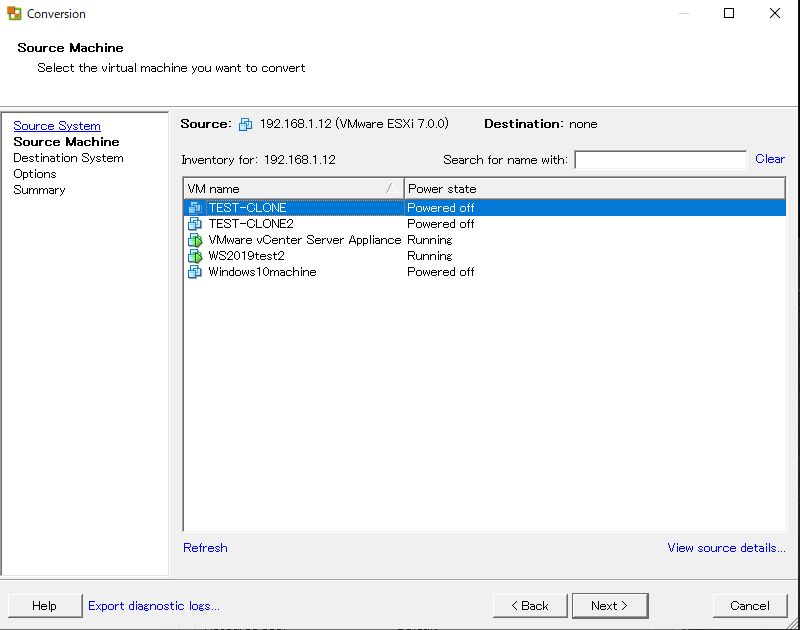Proceed with the Next button
Screen dimensions: 800x630
[x=610, y=606]
